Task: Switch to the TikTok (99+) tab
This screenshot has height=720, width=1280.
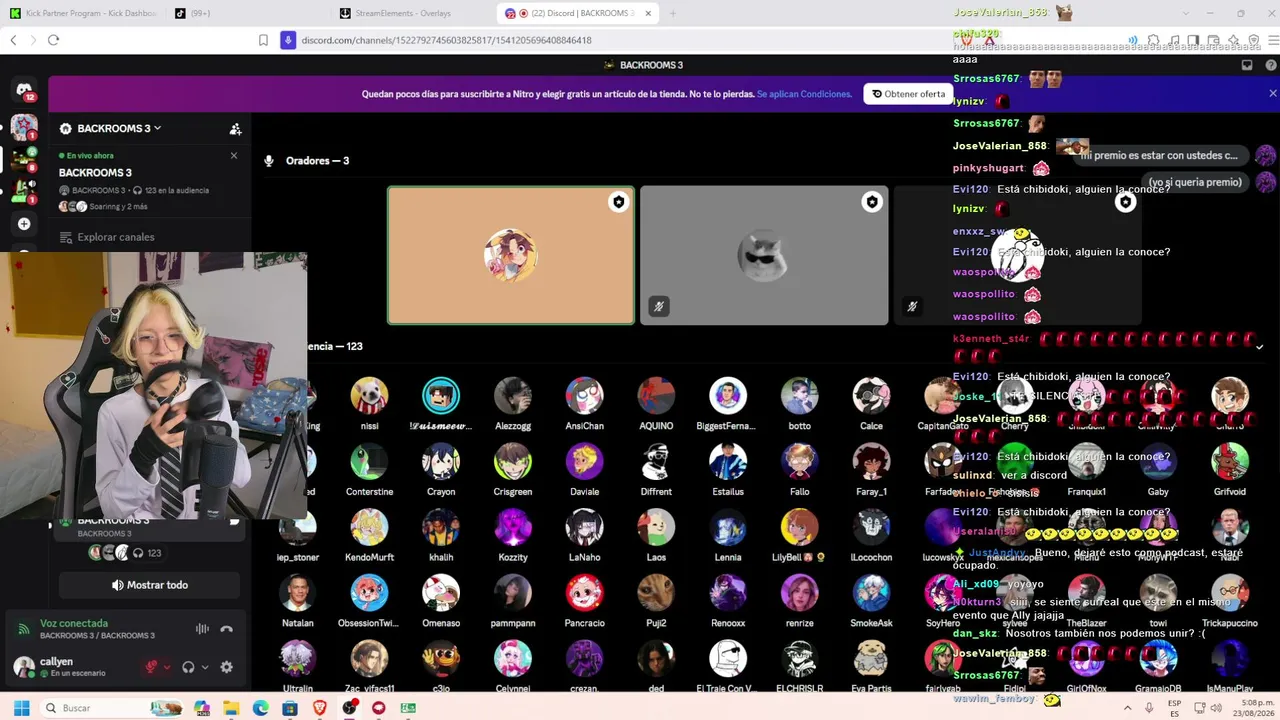Action: pos(247,14)
